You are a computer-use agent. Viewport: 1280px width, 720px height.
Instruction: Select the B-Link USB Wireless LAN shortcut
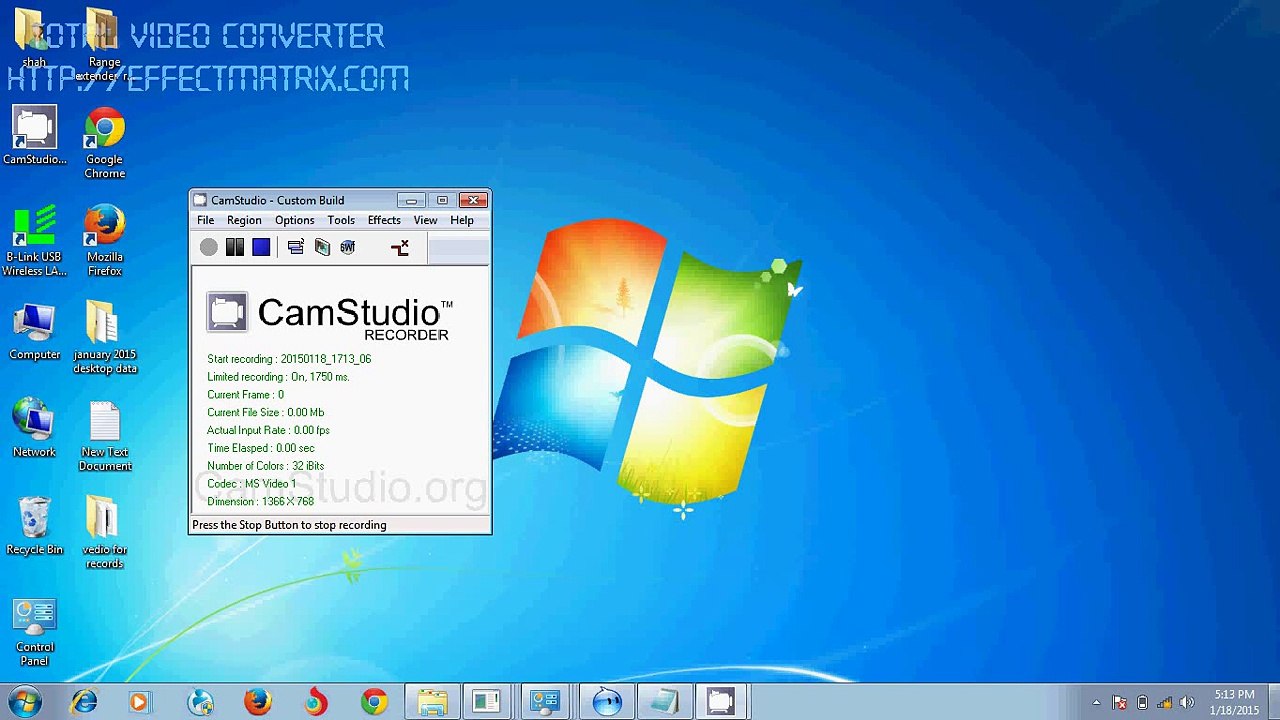click(34, 241)
